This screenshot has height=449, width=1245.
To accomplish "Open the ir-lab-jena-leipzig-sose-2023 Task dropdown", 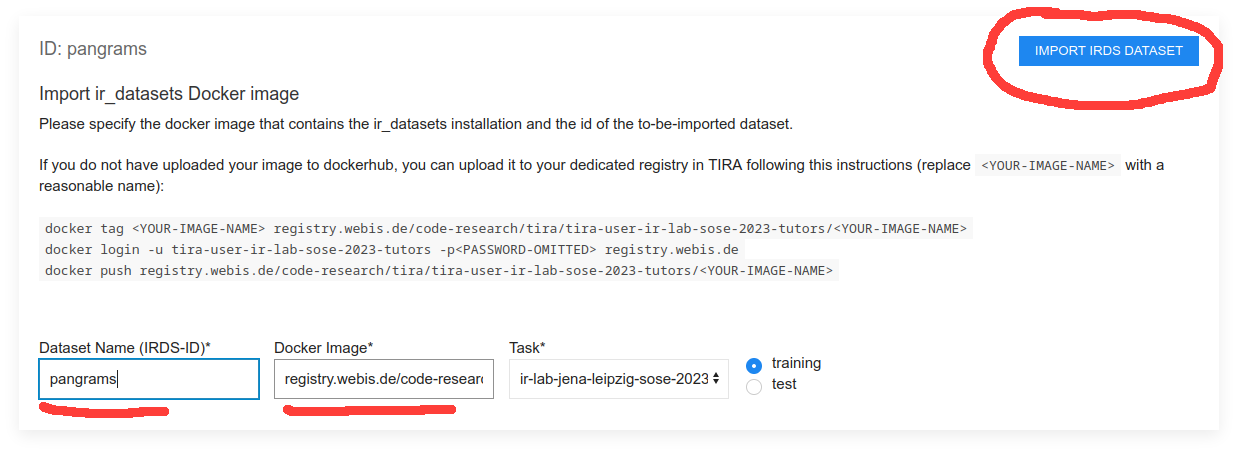I will pyautogui.click(x=619, y=379).
